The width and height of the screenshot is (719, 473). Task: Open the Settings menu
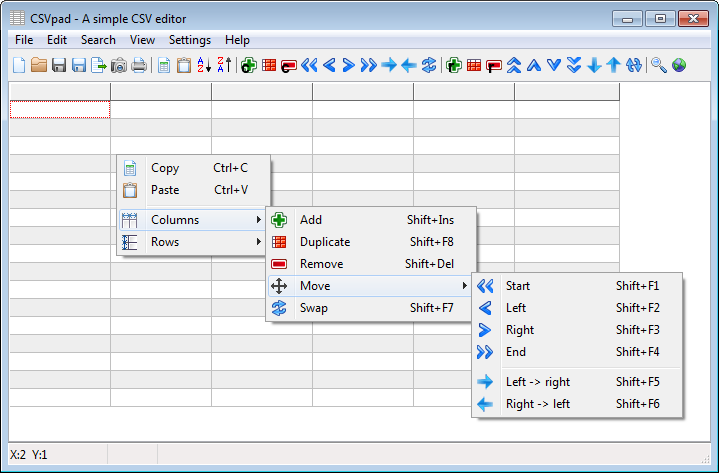[x=190, y=40]
